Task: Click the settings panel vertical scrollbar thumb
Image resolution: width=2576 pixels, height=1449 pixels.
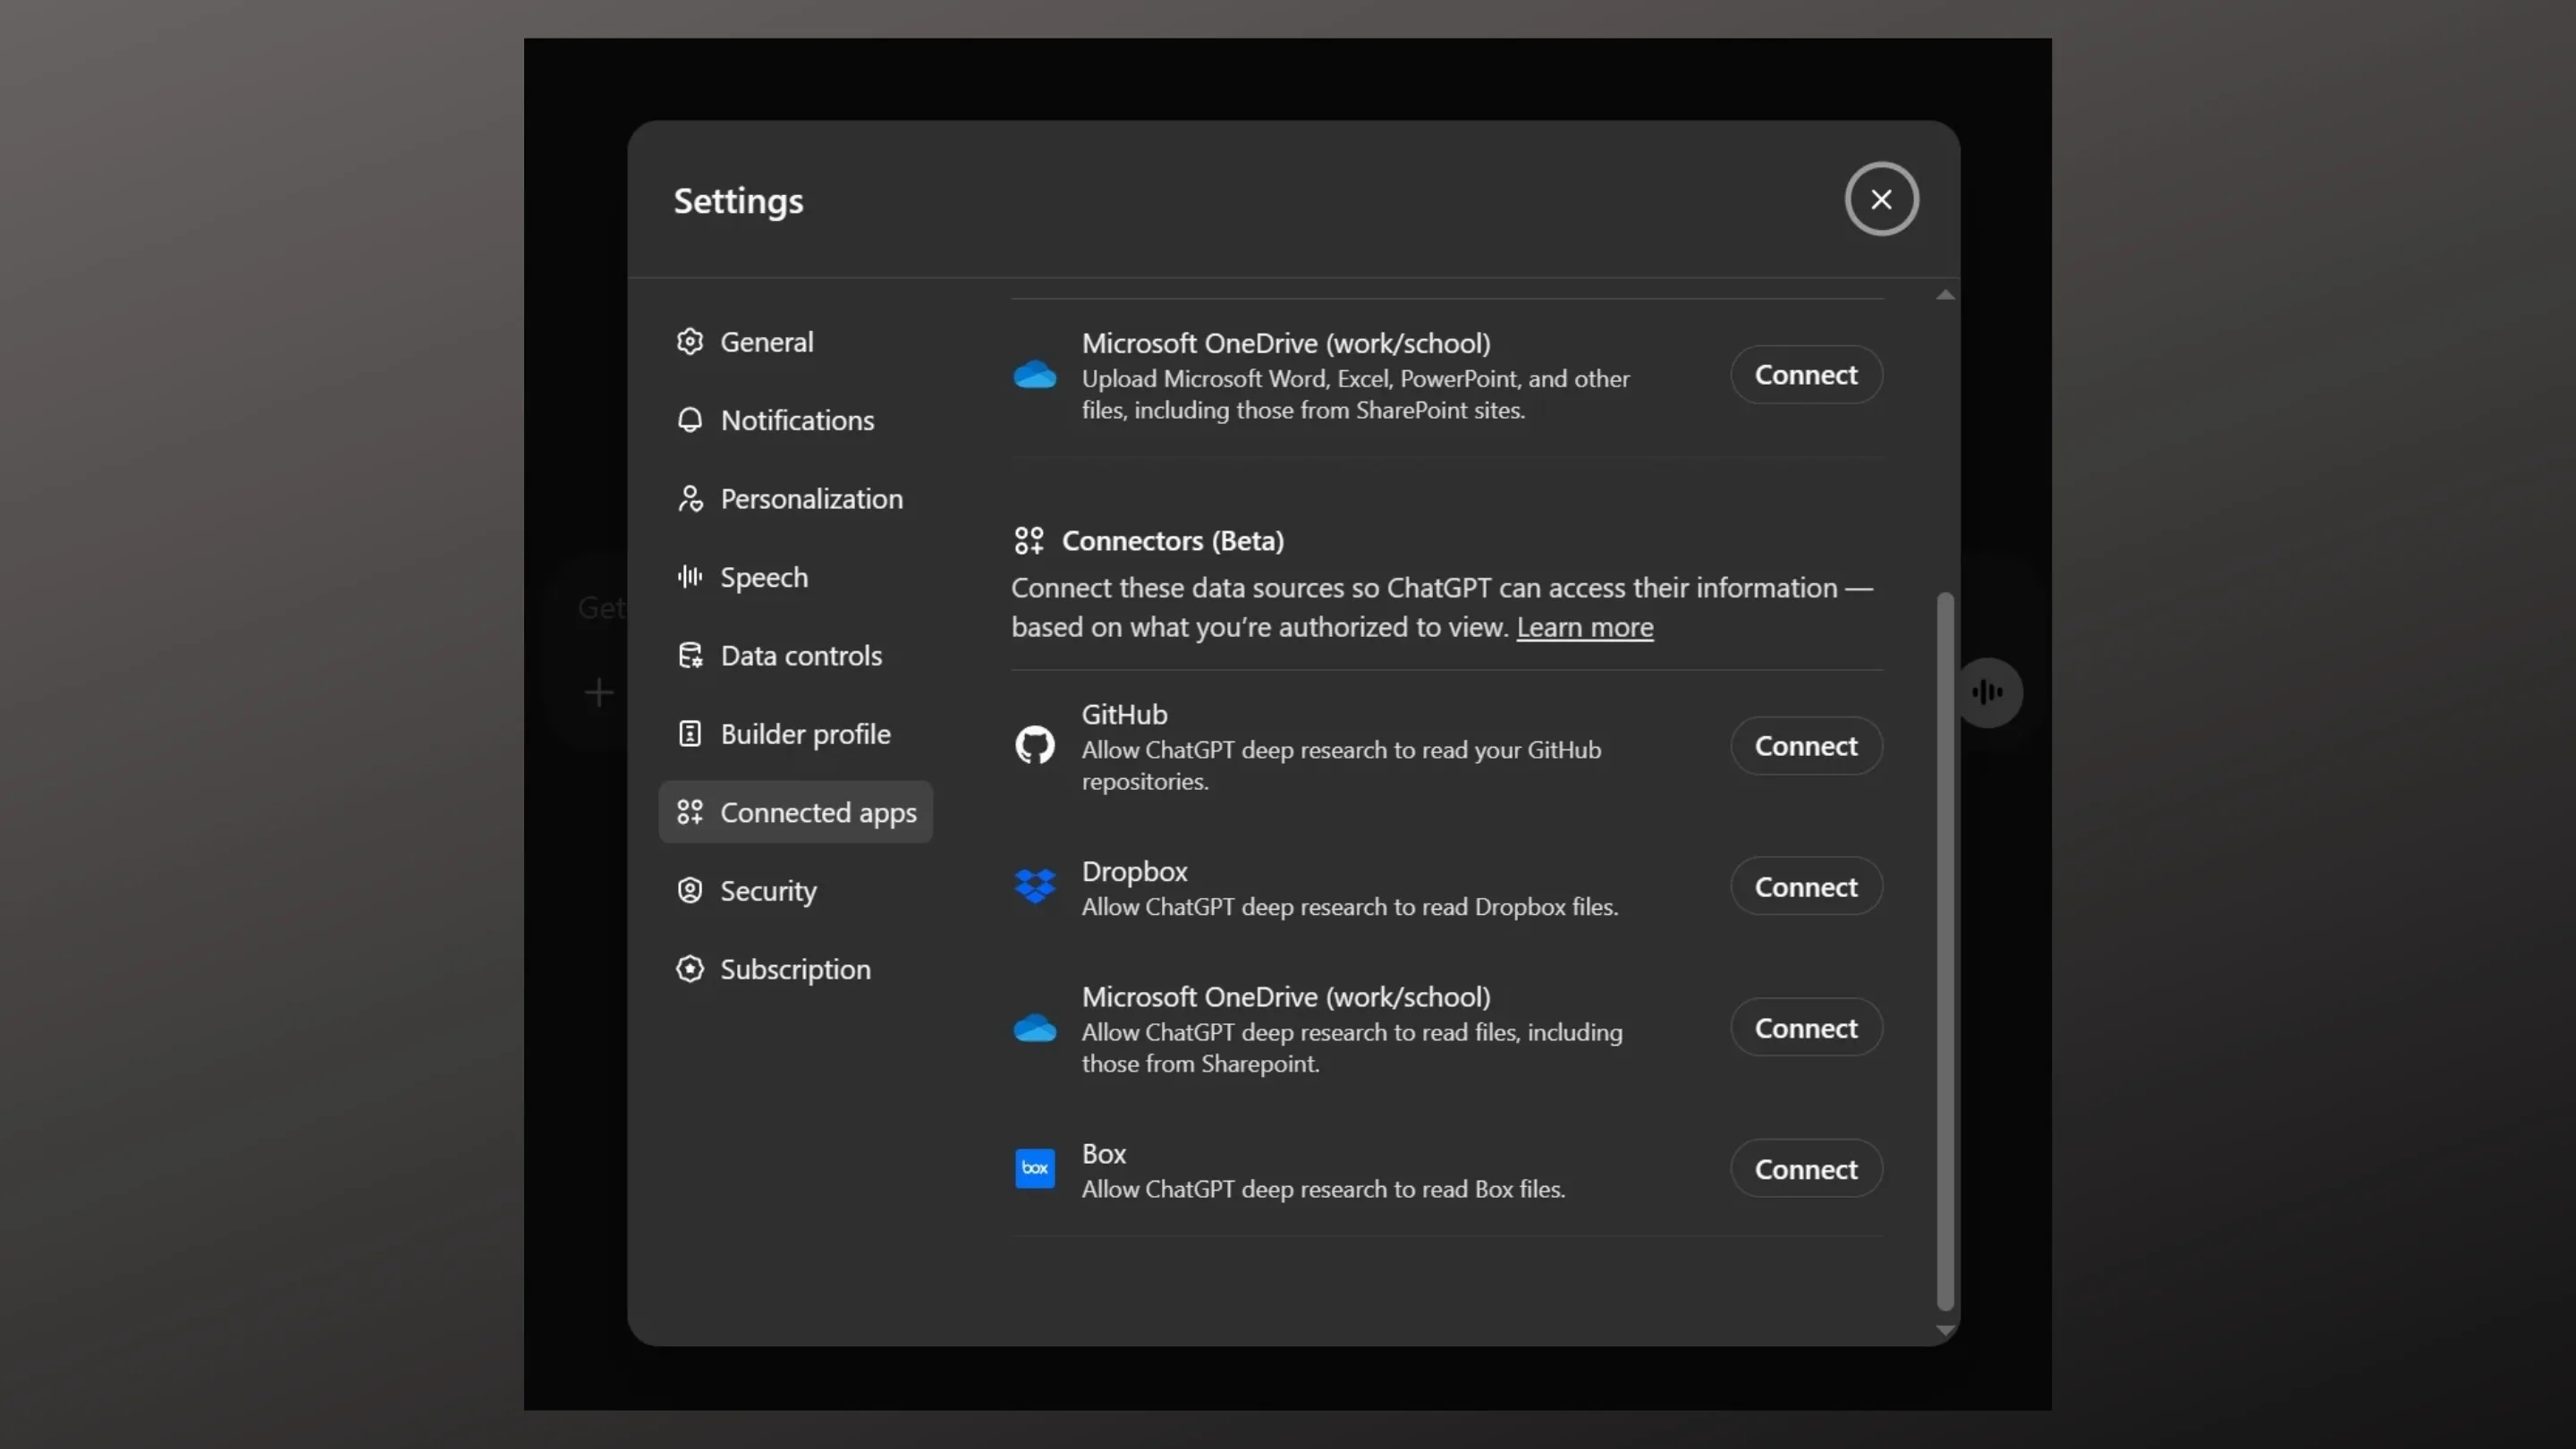Action: coord(1945,951)
